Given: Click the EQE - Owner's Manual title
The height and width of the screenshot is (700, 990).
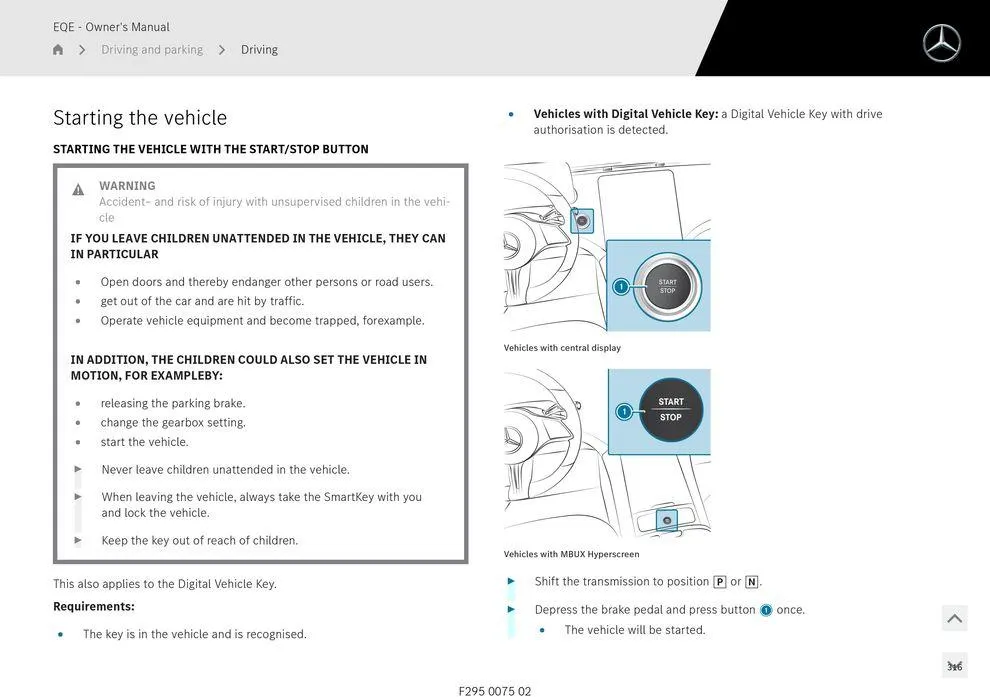Looking at the screenshot, I should (x=110, y=26).
